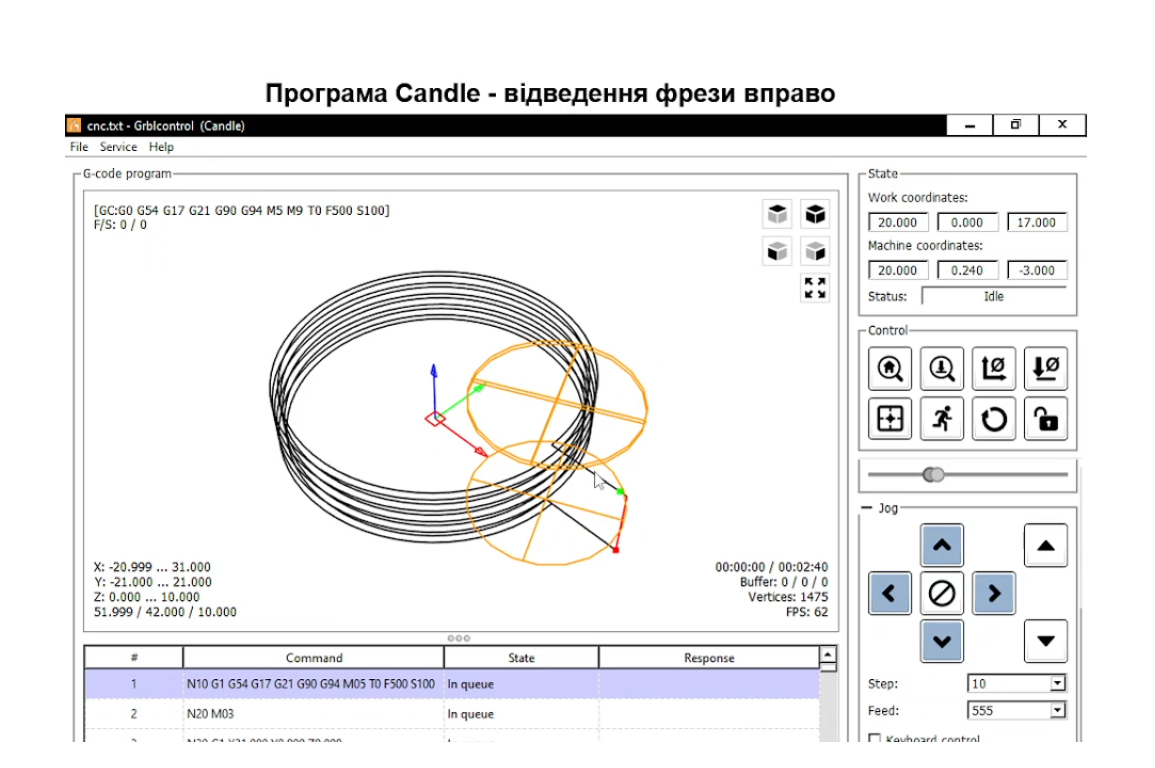
Task: Reset the controller with circular arrow button
Action: [x=993, y=419]
